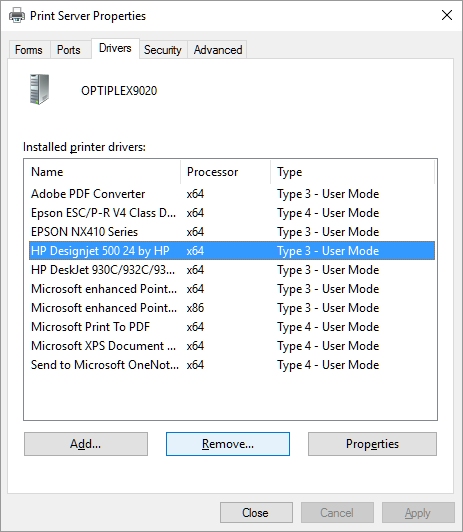Select the Adobe PDF Converter driver
Image resolution: width=463 pixels, height=532 pixels.
232,194
